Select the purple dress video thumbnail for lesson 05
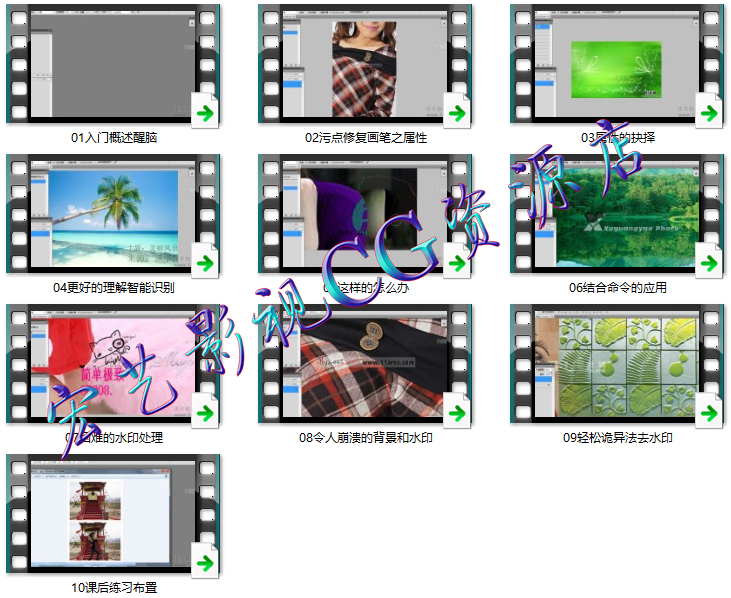Image resolution: width=731 pixels, height=598 pixels. 365,214
